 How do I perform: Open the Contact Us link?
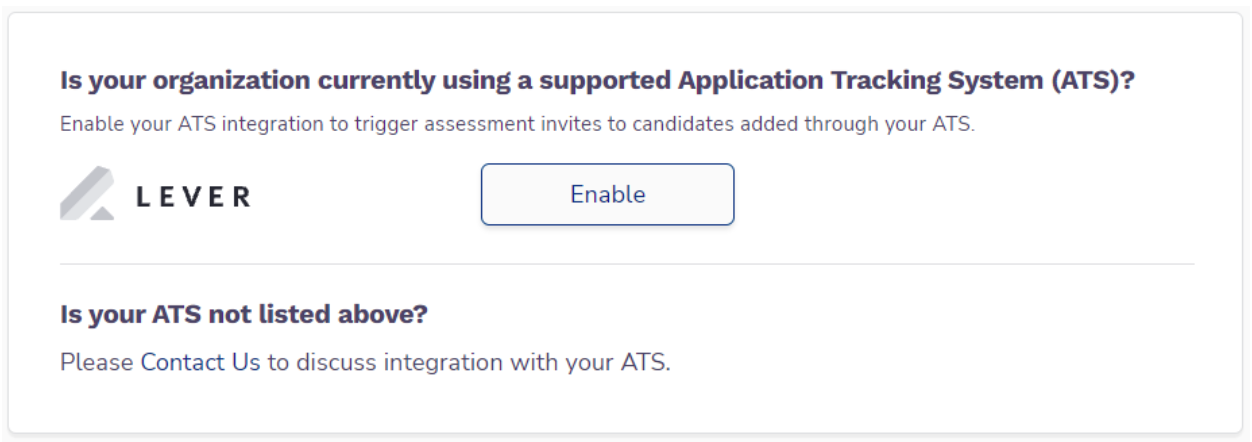pos(200,361)
